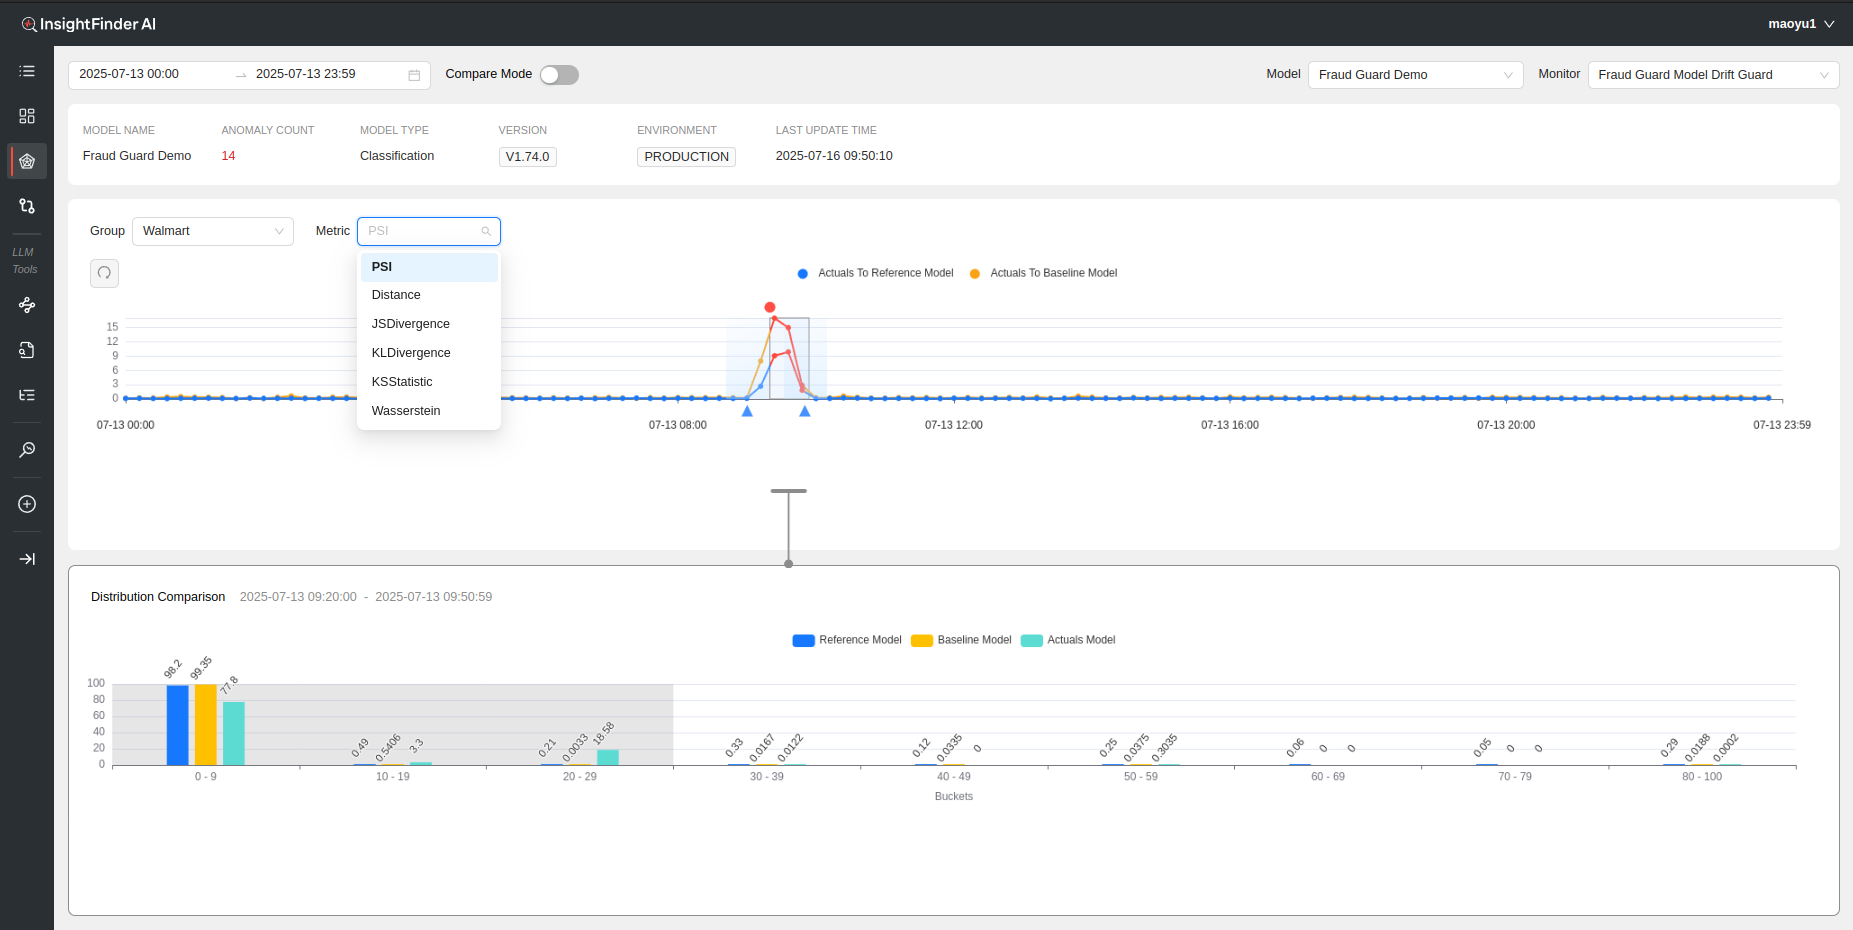Click the plus circle icon in sidebar
The height and width of the screenshot is (930, 1853).
point(27,504)
